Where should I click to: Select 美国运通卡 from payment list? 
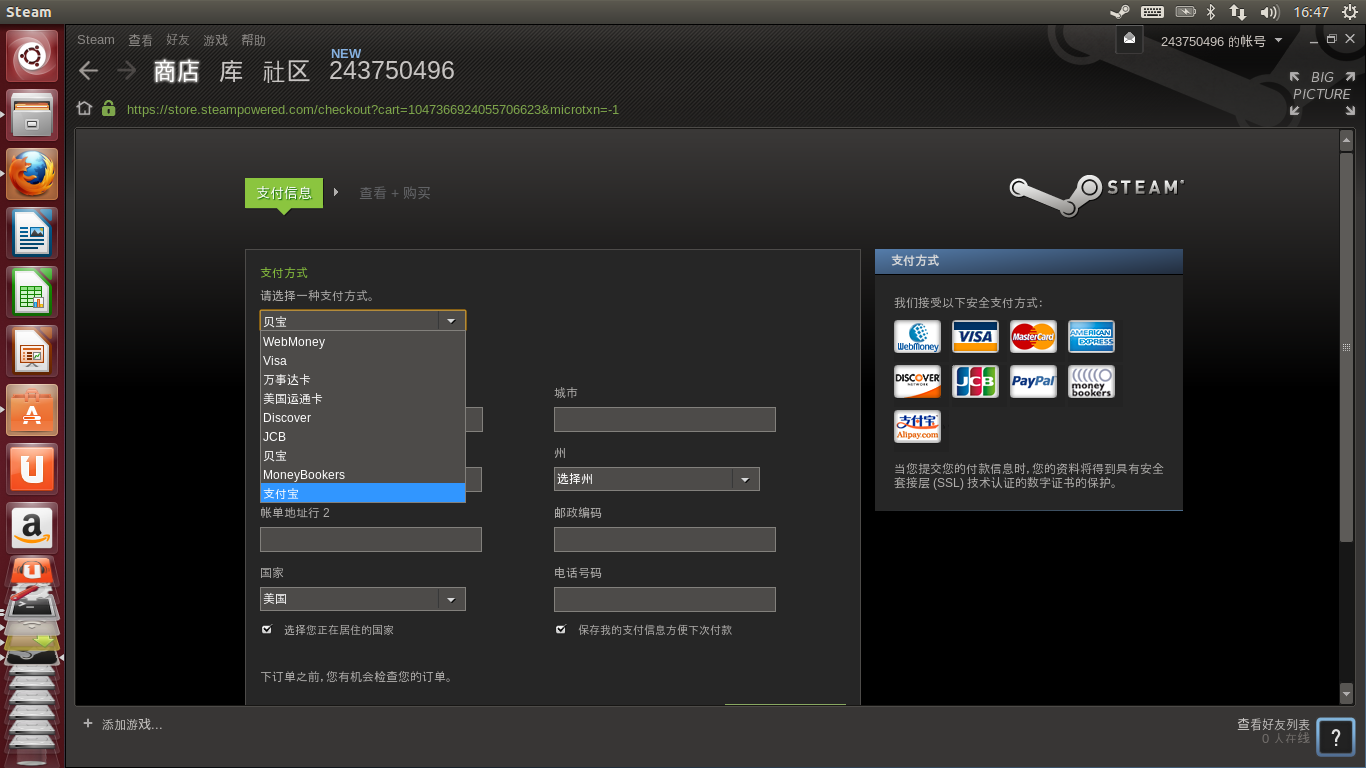pyautogui.click(x=363, y=399)
